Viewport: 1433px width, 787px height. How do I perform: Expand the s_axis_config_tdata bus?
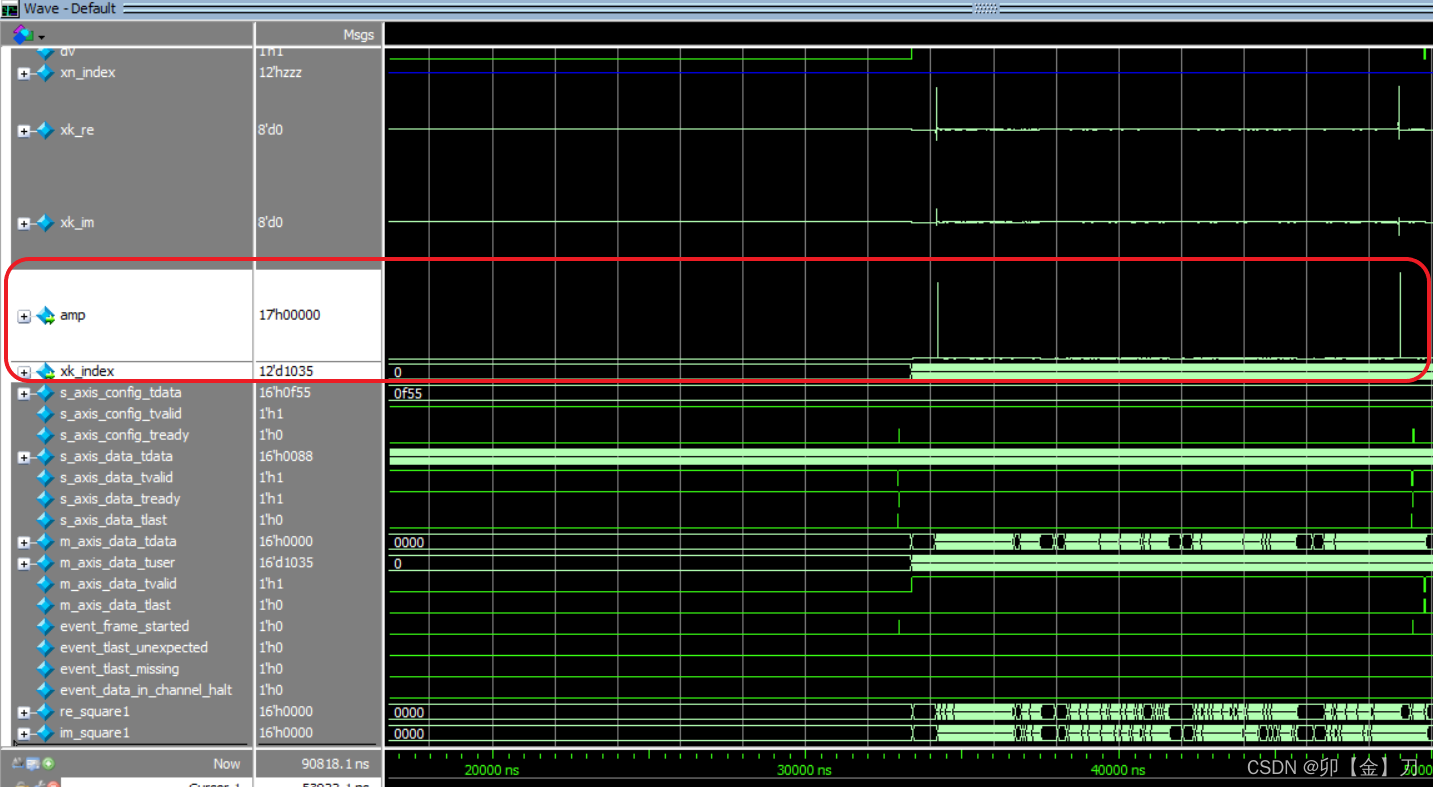tap(24, 394)
